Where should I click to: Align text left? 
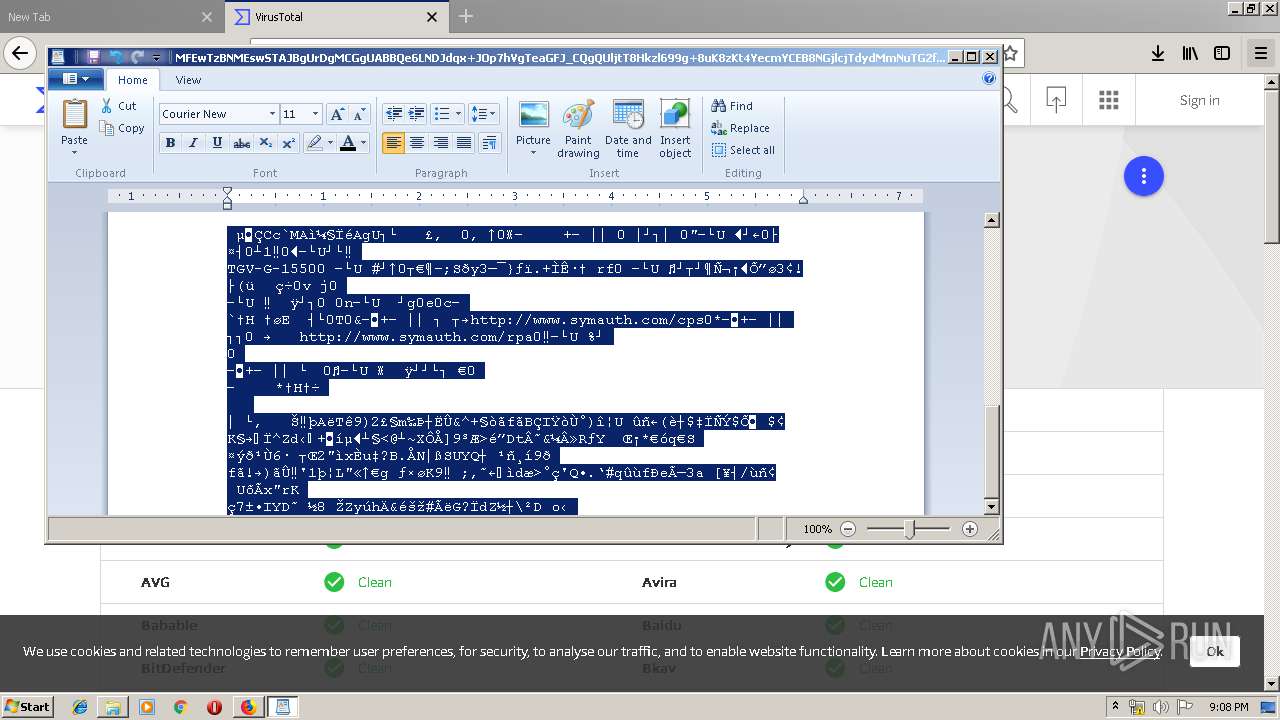click(x=394, y=143)
